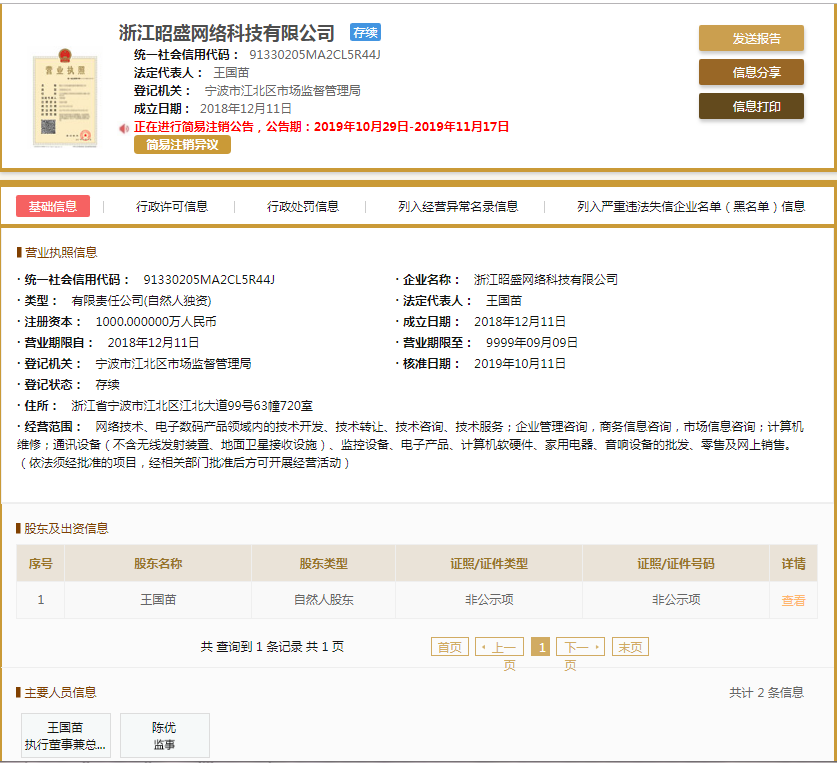Screen dimensions: 837x763
Task: Open the 行政处罚信息 tab
Action: (303, 207)
